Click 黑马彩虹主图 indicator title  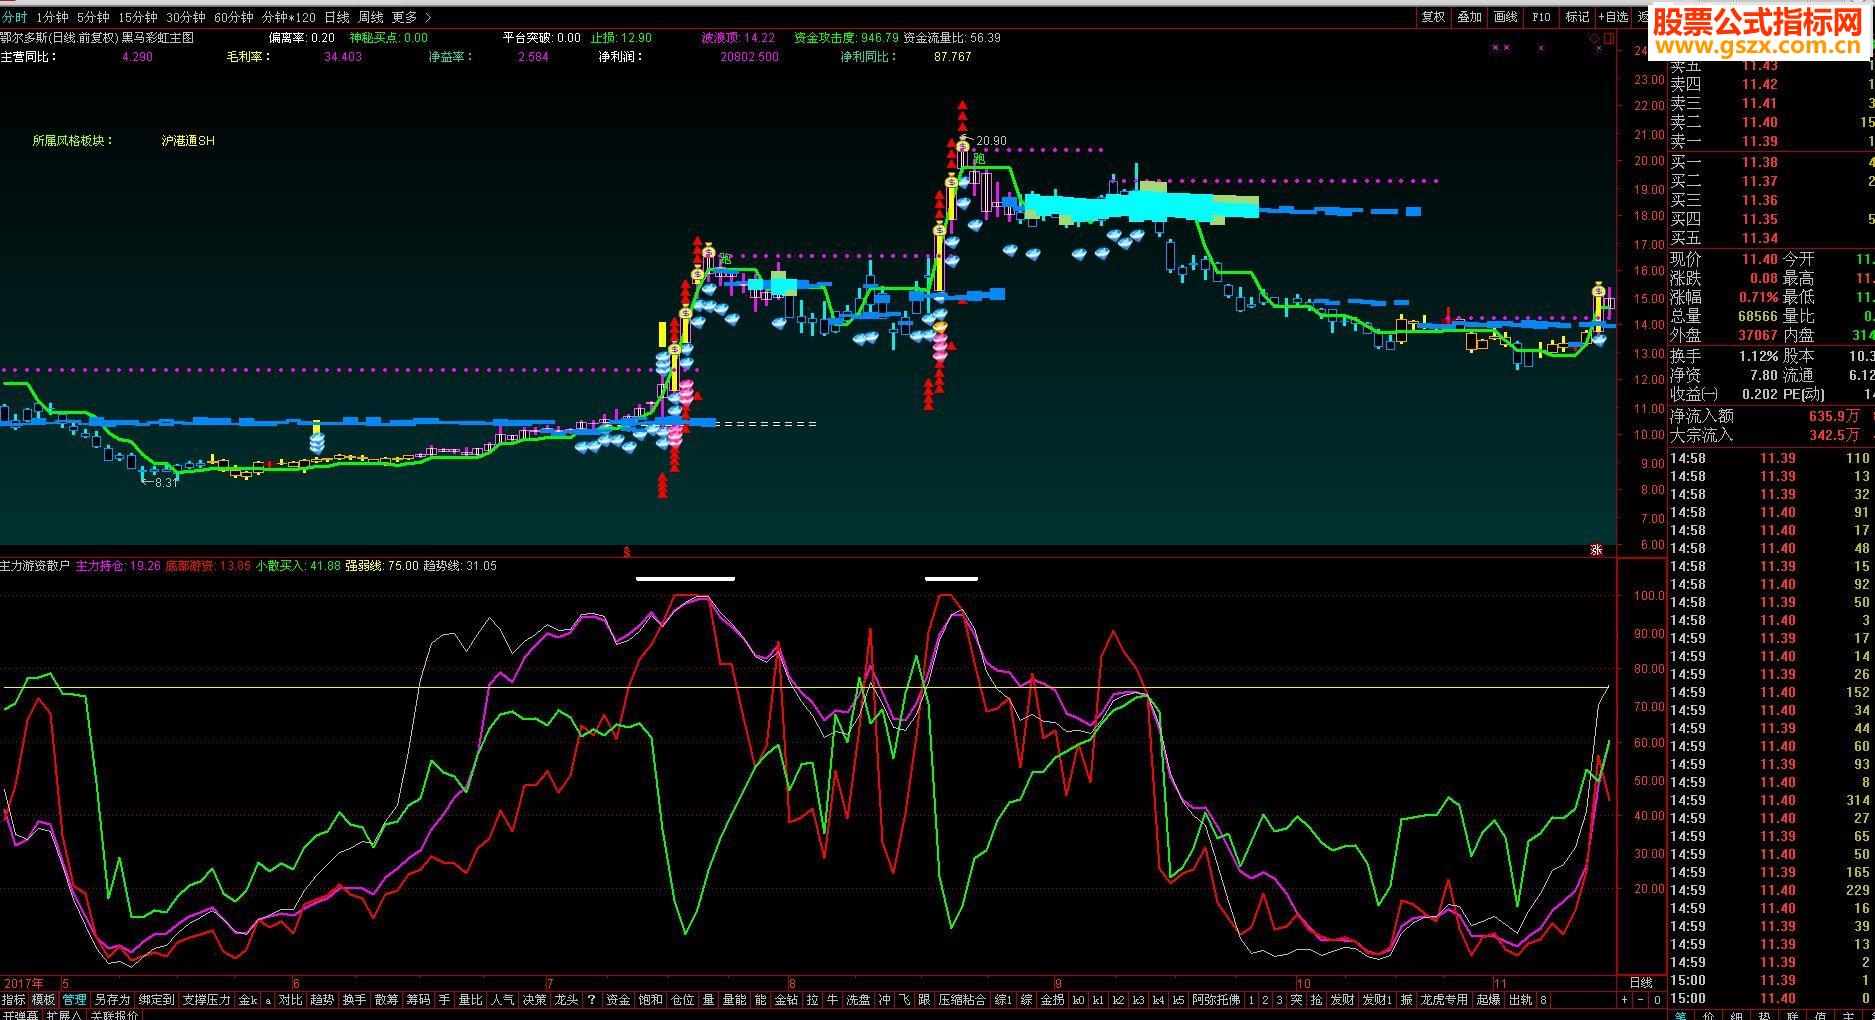[158, 38]
